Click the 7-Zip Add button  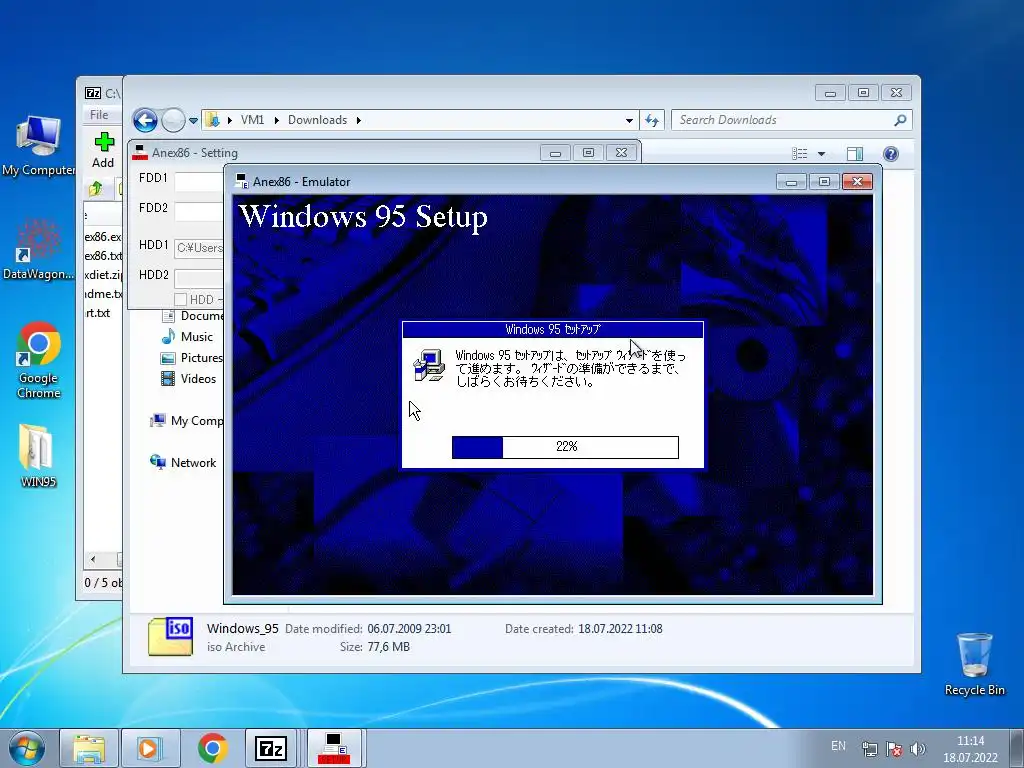pos(103,150)
